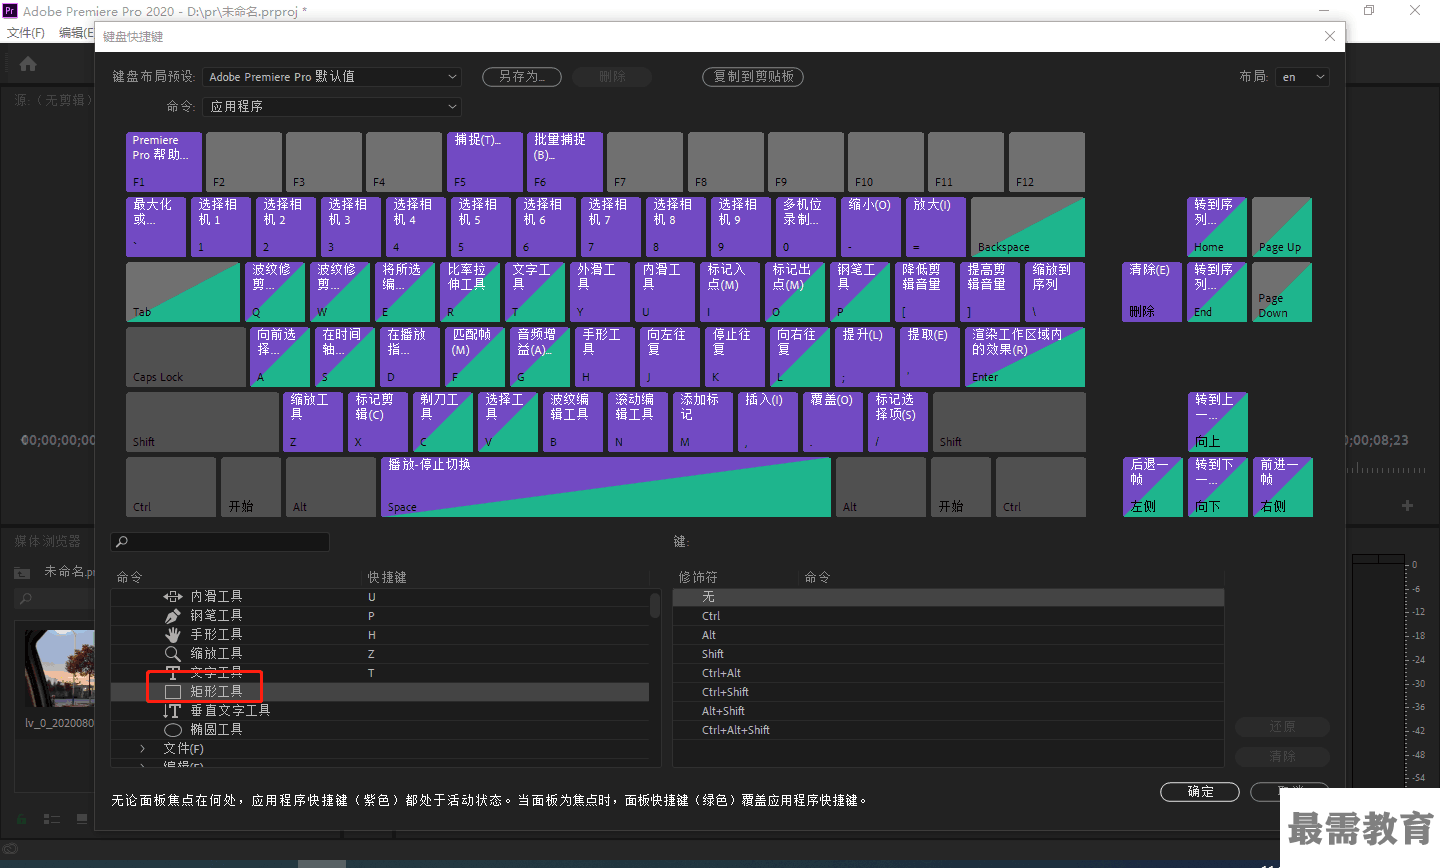
Task: Select the Alt+Shift modifier row
Action: point(948,711)
